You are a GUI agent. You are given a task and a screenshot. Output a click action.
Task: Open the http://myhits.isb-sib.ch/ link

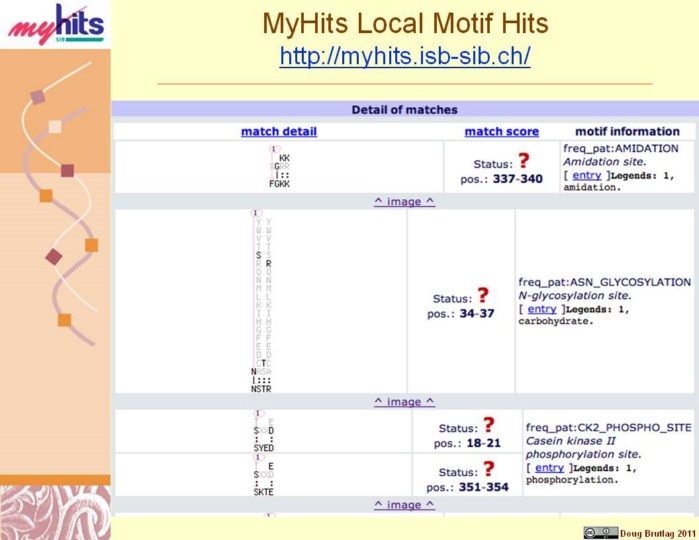pos(404,56)
